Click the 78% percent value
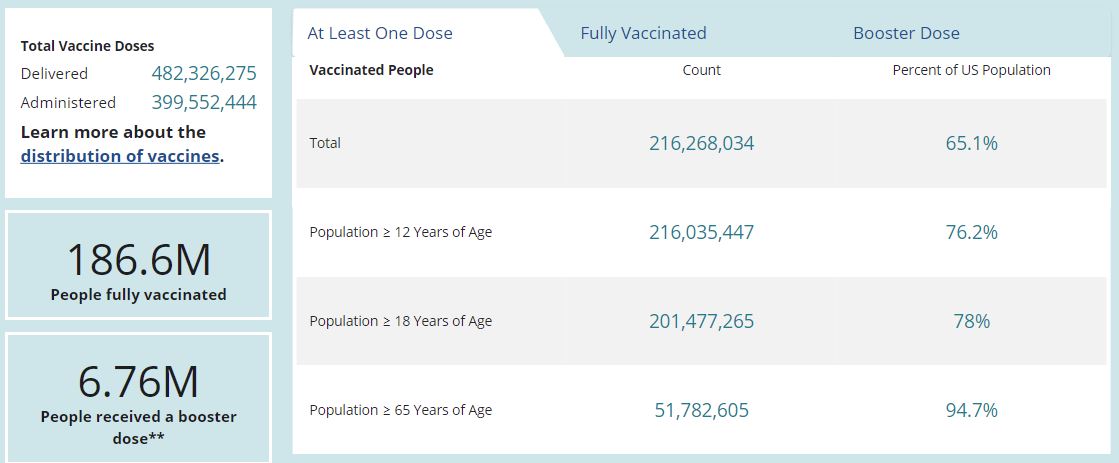The width and height of the screenshot is (1119, 463). point(971,321)
